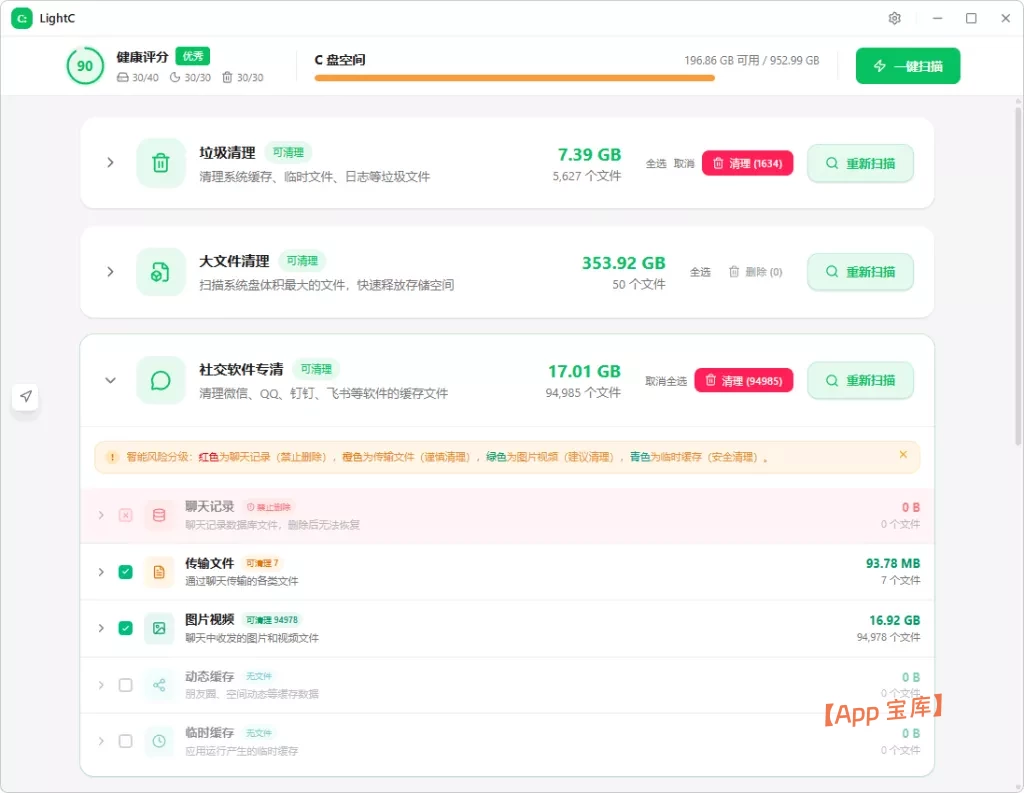The image size is (1024, 793).
Task: Click 重新扫描 in the 大文件清理 card
Action: [x=860, y=272]
